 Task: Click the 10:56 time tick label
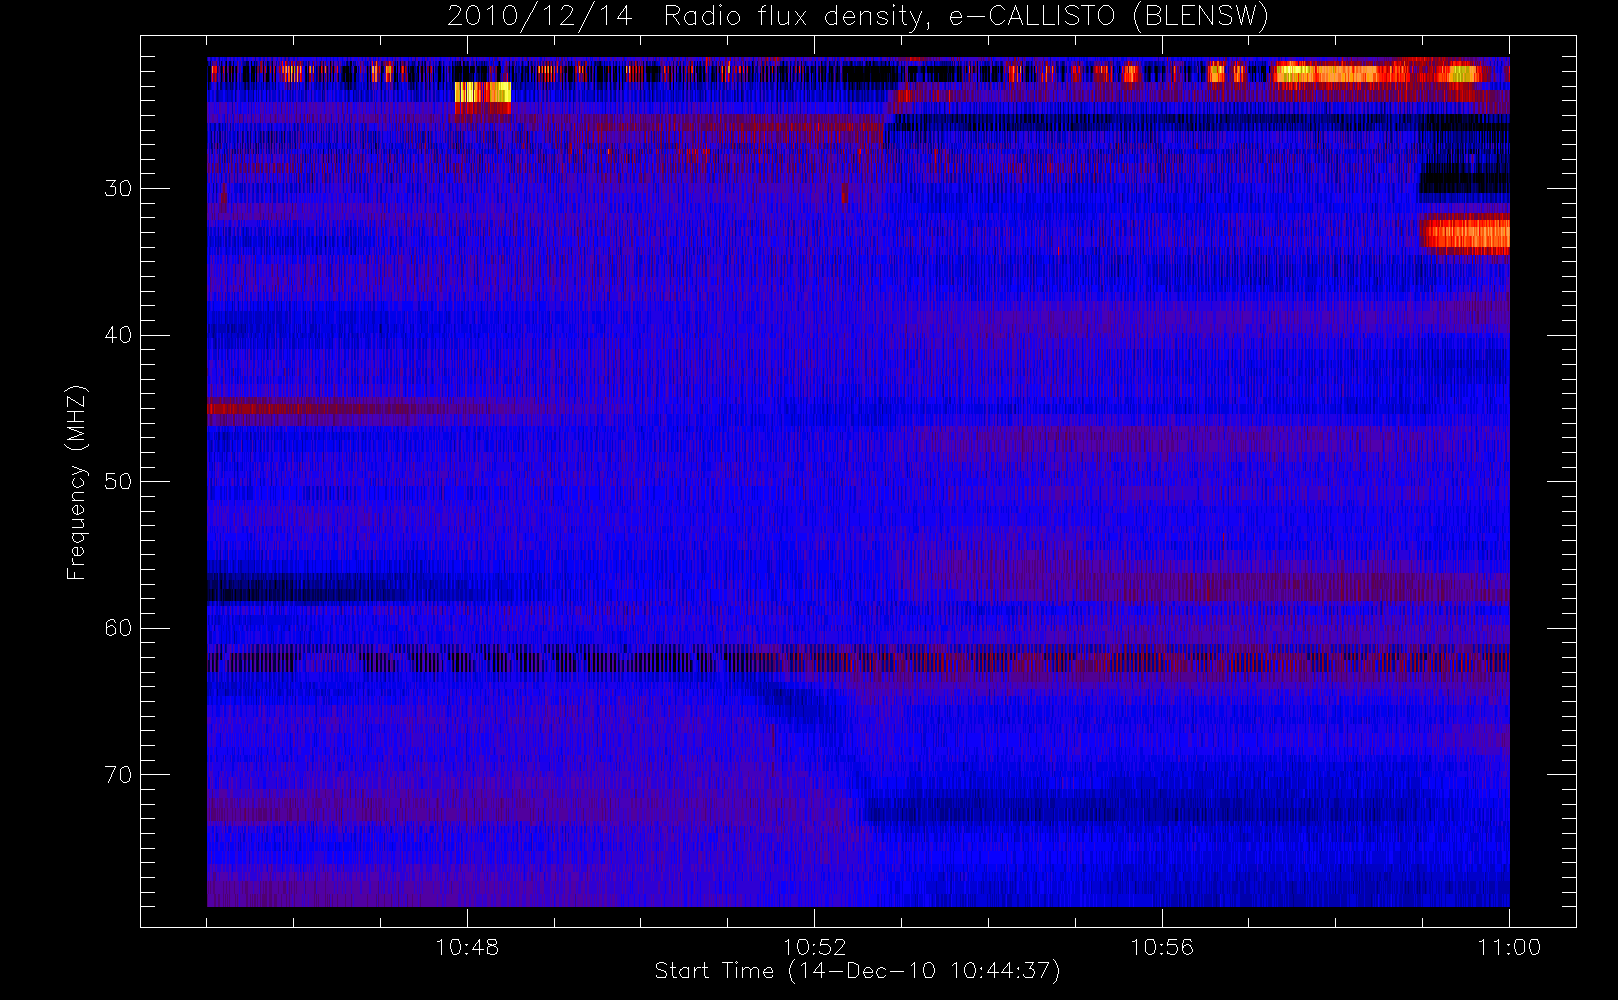pos(1162,947)
